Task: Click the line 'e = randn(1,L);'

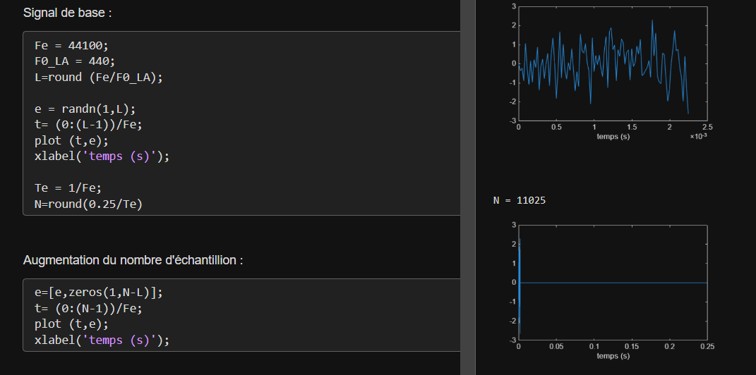Action: [85, 109]
